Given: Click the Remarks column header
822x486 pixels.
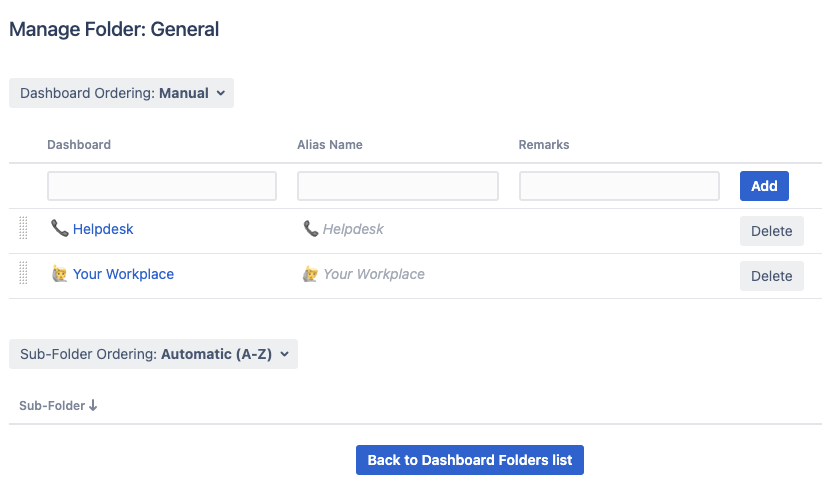Looking at the screenshot, I should coord(543,145).
